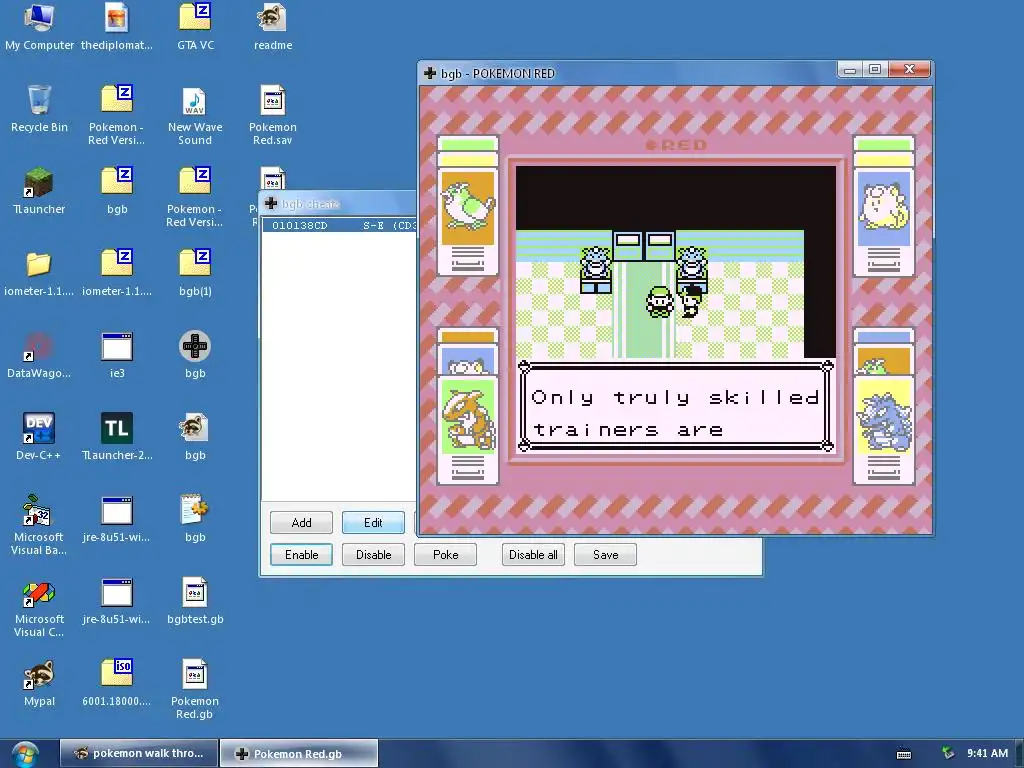Open the 9:41 AM clock
The height and width of the screenshot is (768, 1024).
[x=987, y=753]
